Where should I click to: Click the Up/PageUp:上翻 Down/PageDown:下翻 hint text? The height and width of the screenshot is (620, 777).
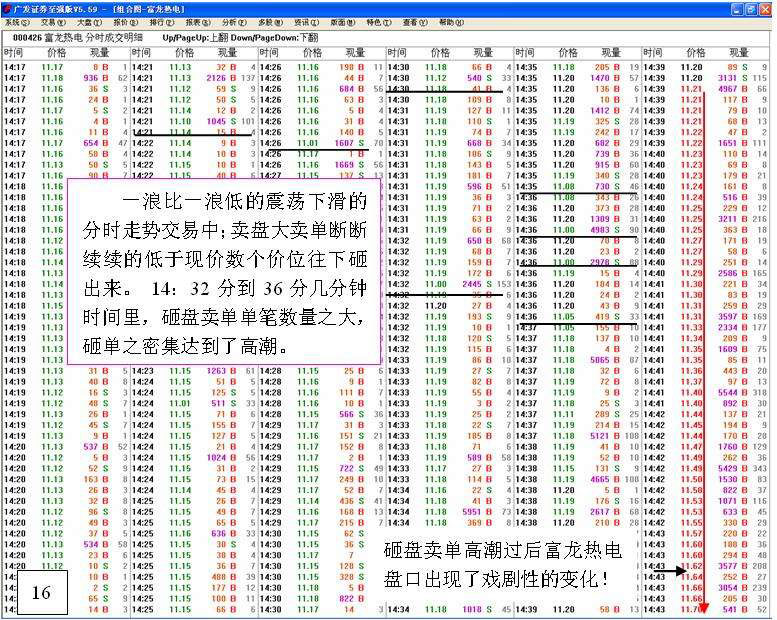[240, 38]
